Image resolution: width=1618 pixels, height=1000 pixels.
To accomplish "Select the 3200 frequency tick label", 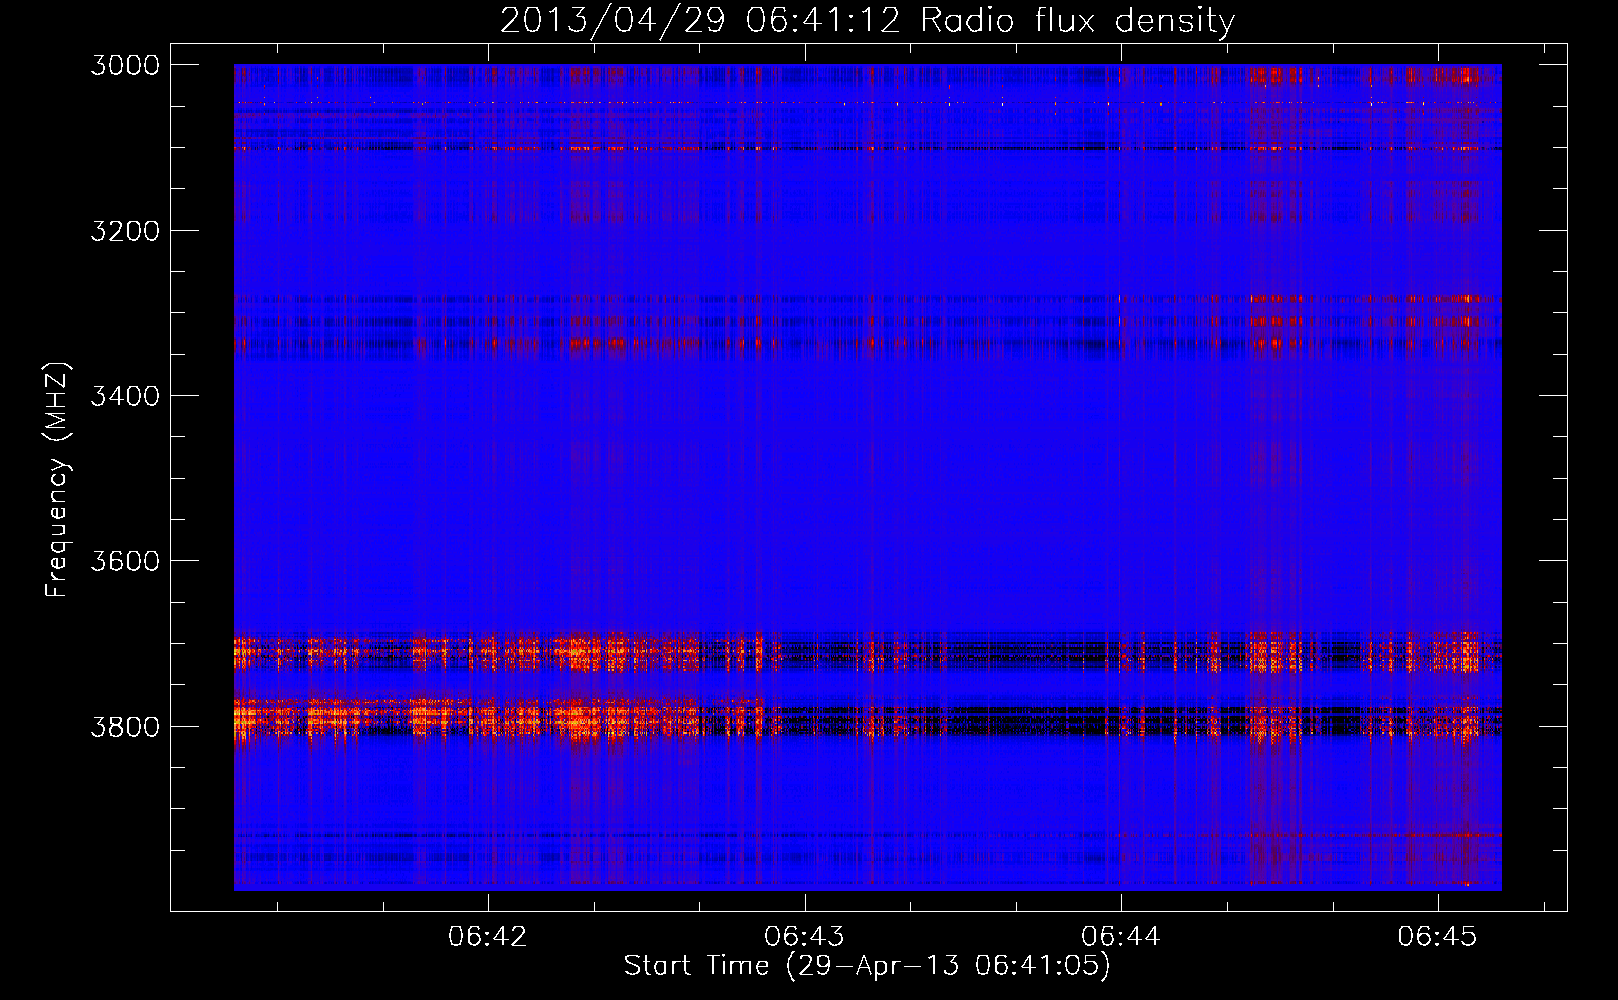I will [x=125, y=231].
